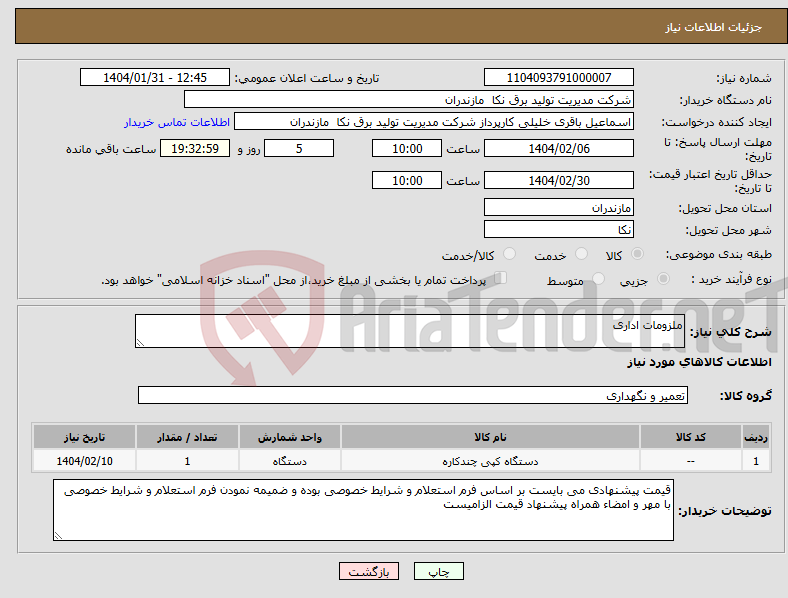Select the کالا radio button
Viewport: 788px width, 598px height.
point(637,254)
